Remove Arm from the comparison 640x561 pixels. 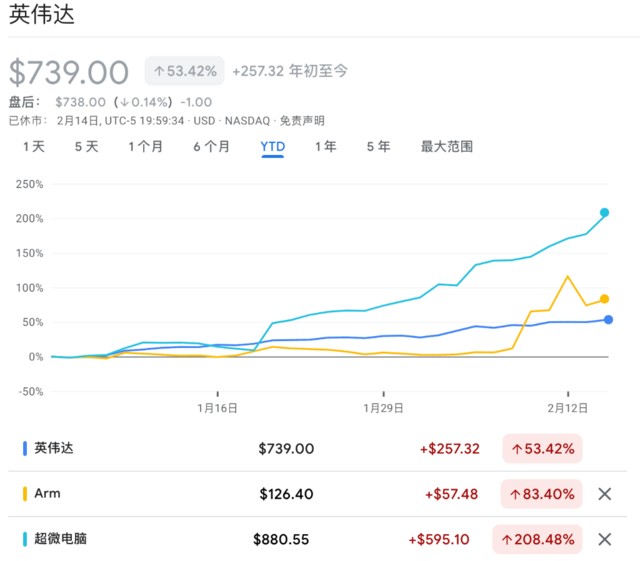(604, 494)
